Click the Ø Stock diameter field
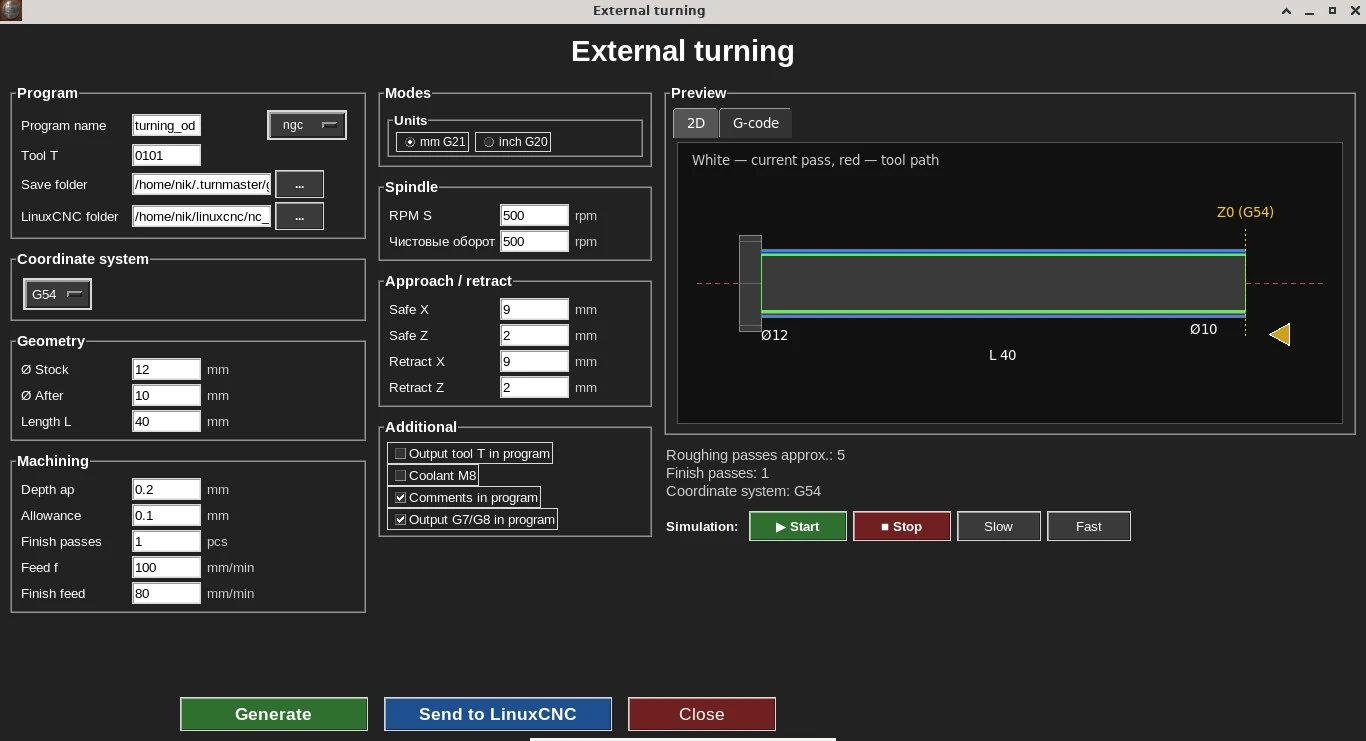This screenshot has width=1366, height=741. pos(167,369)
